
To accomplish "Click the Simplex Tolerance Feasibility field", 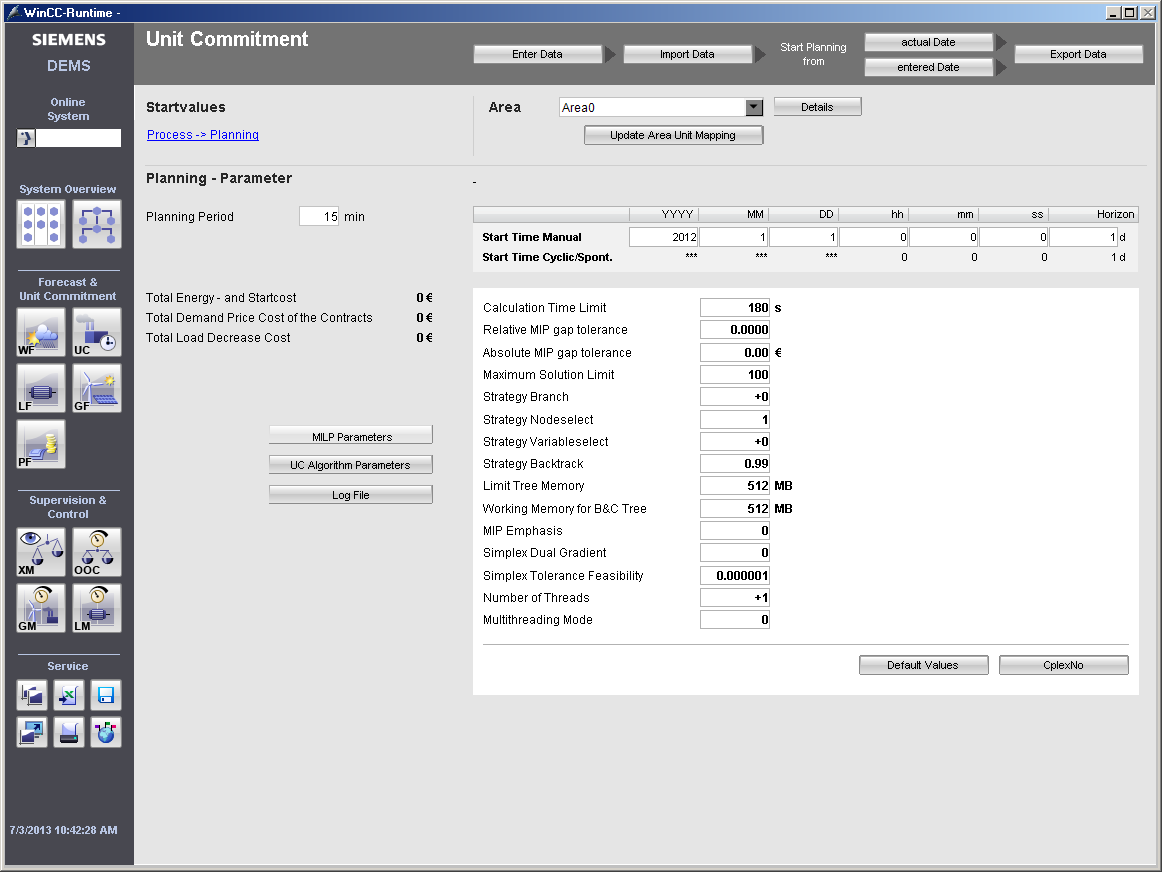I will (735, 576).
